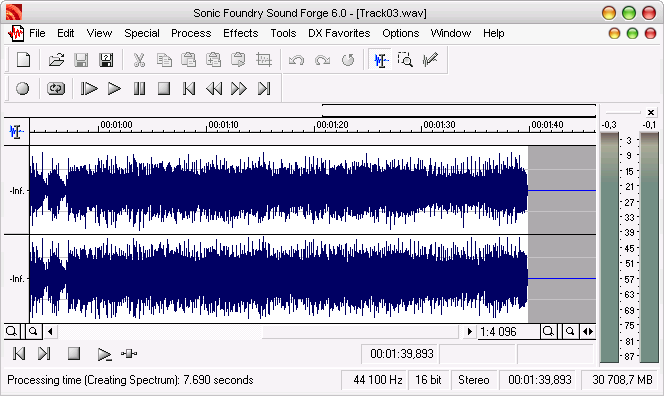The image size is (664, 396).
Task: Click the Mix paste icon
Action: click(x=213, y=60)
